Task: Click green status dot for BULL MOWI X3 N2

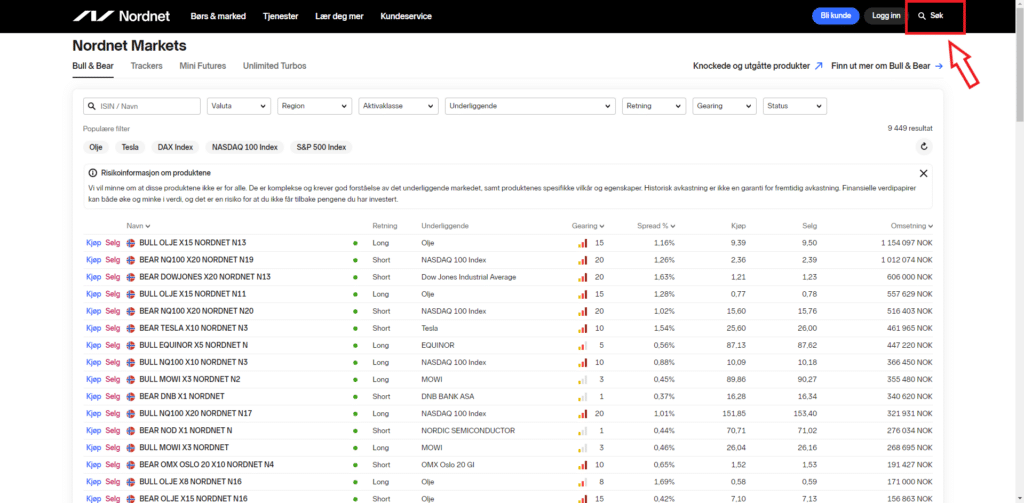Action: coord(355,379)
